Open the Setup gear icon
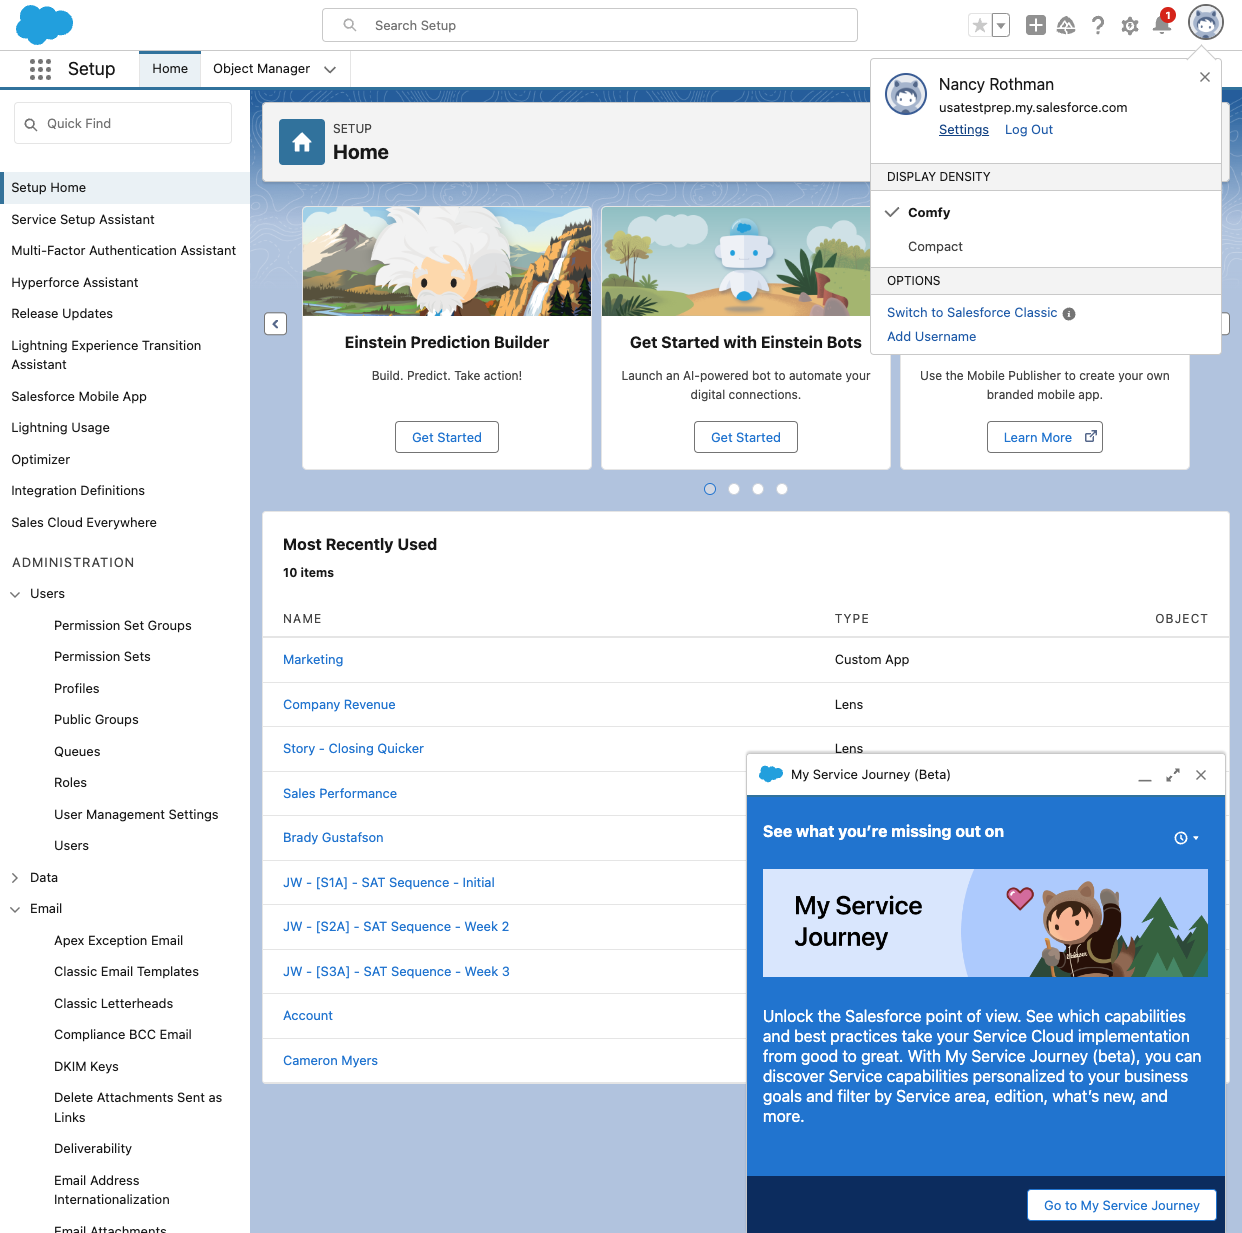The height and width of the screenshot is (1233, 1242). click(x=1130, y=26)
